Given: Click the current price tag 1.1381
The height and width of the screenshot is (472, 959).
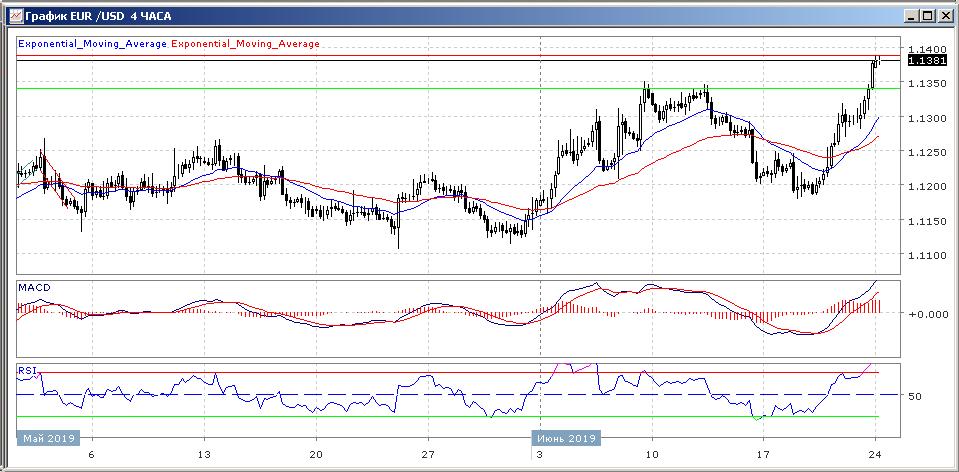Looking at the screenshot, I should pos(922,60).
